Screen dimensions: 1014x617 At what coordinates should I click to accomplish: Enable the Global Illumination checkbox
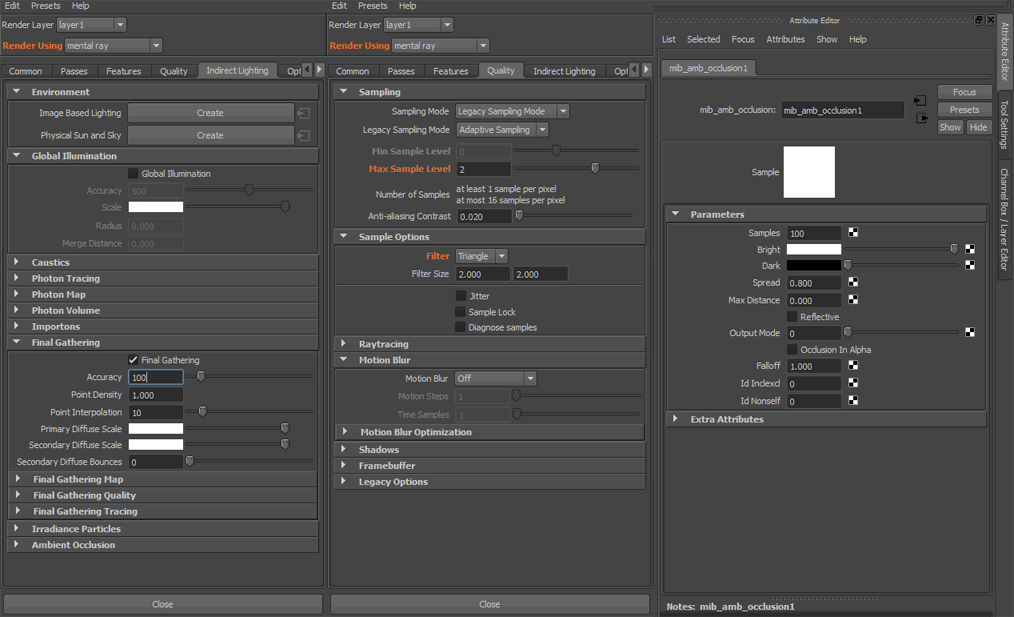pyautogui.click(x=133, y=173)
